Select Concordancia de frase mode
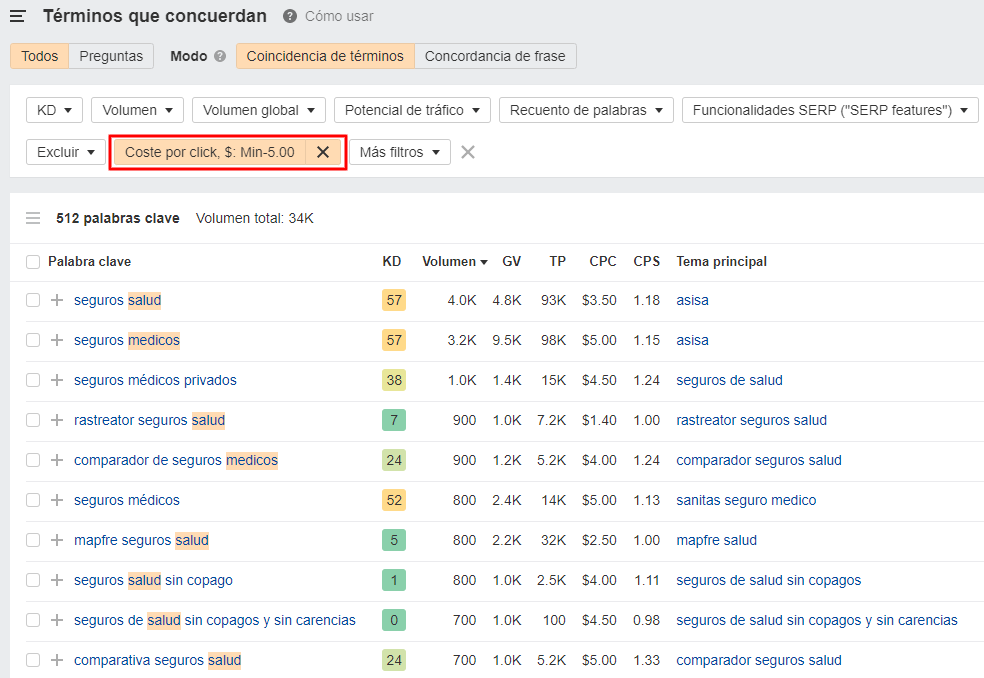 coord(495,56)
